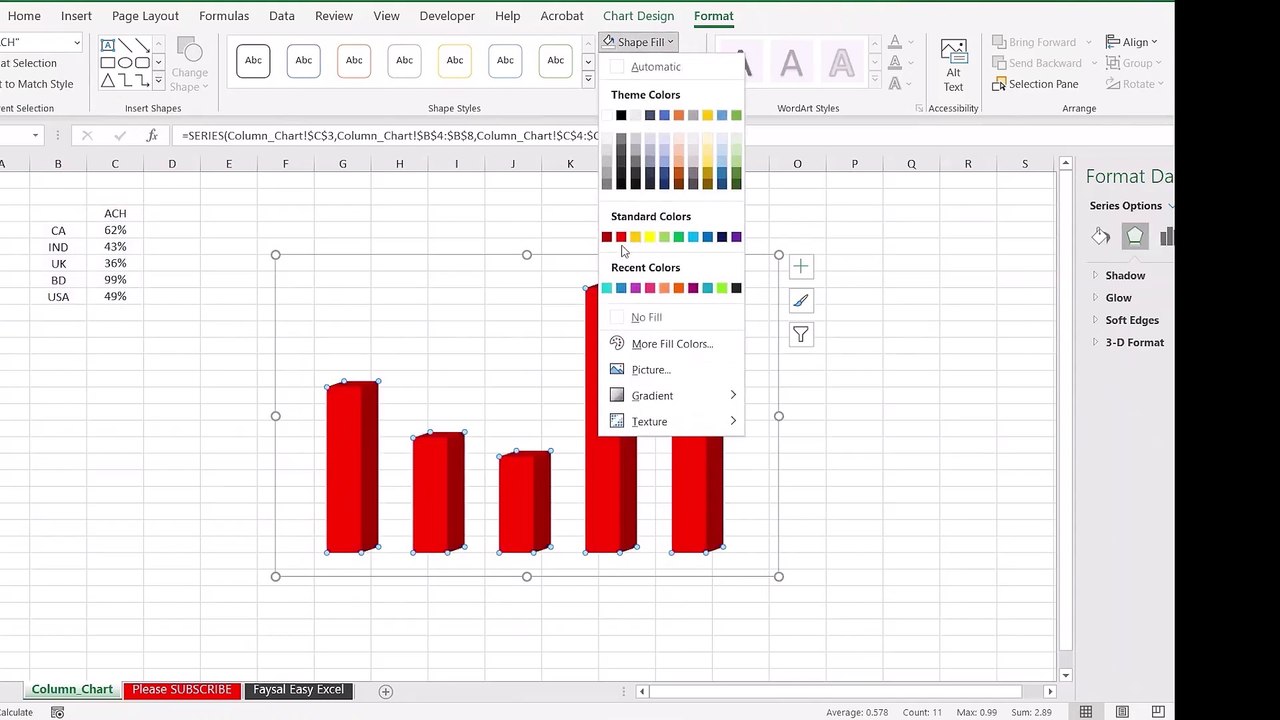Open the Texture submenu

672,422
